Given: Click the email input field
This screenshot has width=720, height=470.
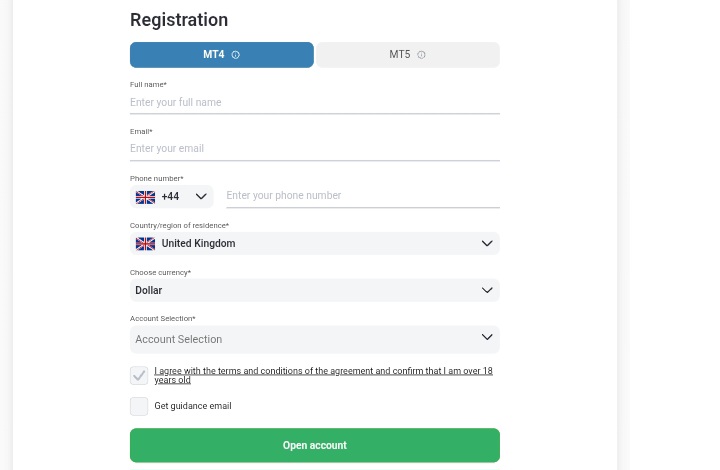Looking at the screenshot, I should (315, 149).
